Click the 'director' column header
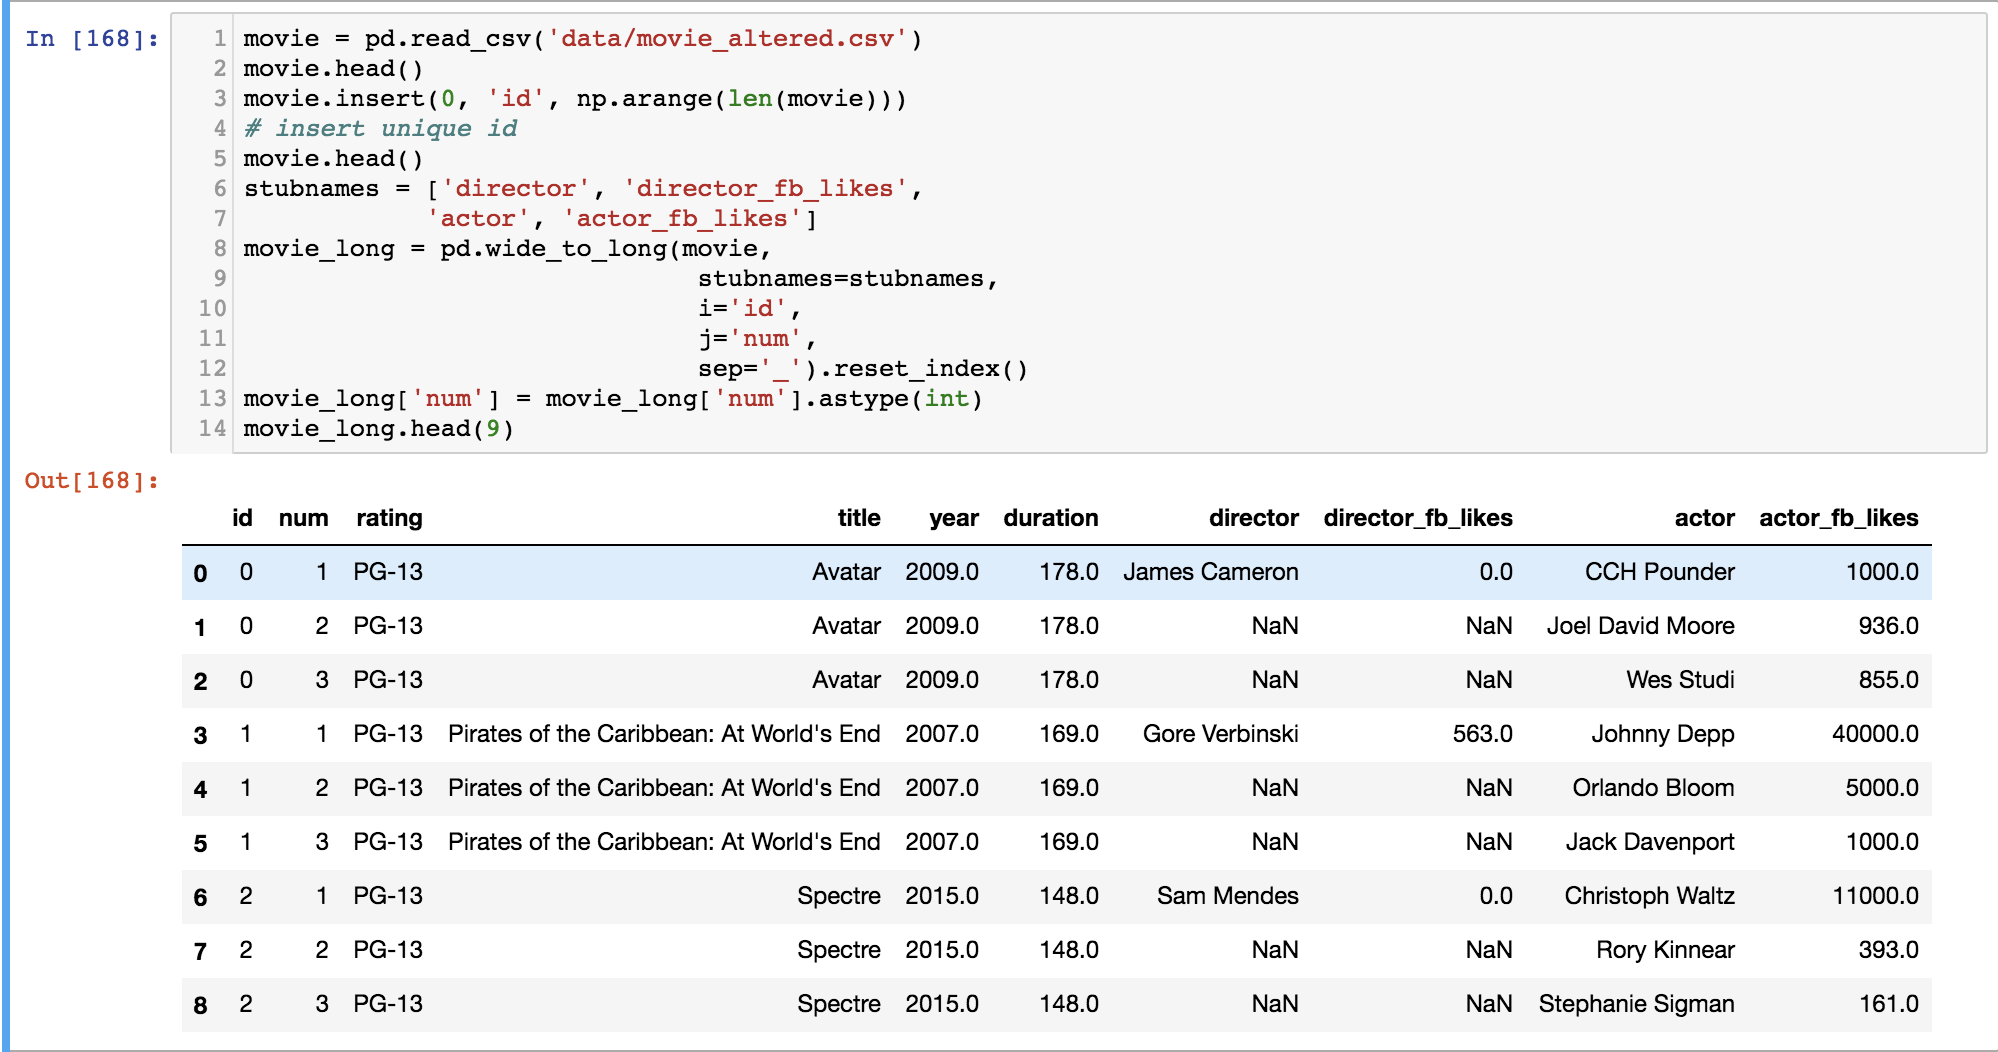This screenshot has width=1998, height=1052. click(x=1254, y=518)
